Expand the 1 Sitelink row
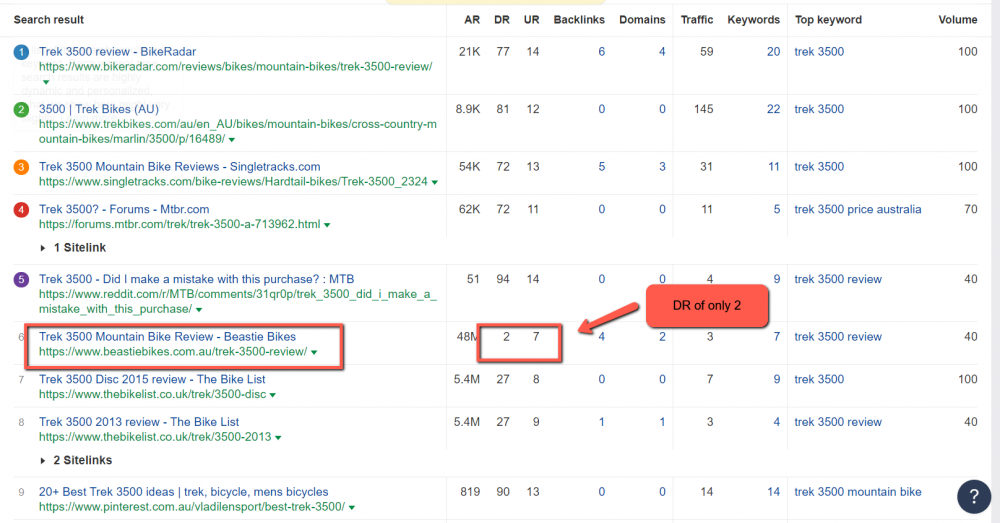 click(x=73, y=247)
